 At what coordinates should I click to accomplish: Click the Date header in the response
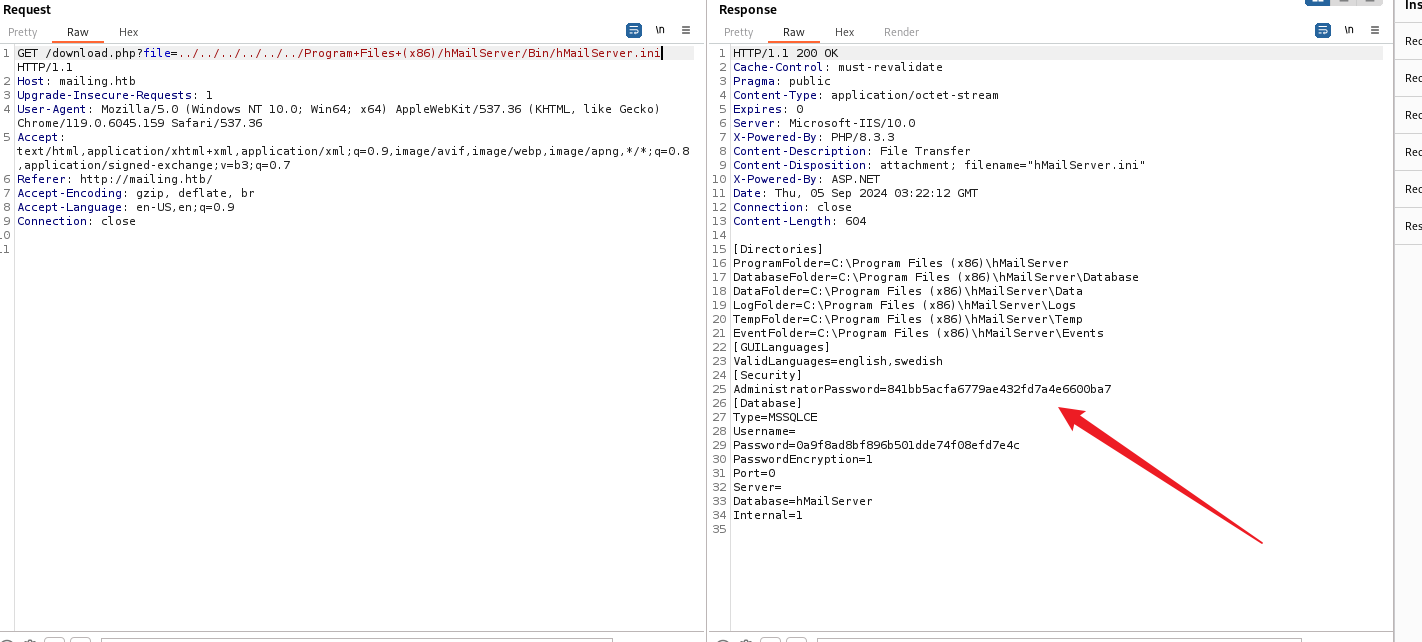(856, 193)
